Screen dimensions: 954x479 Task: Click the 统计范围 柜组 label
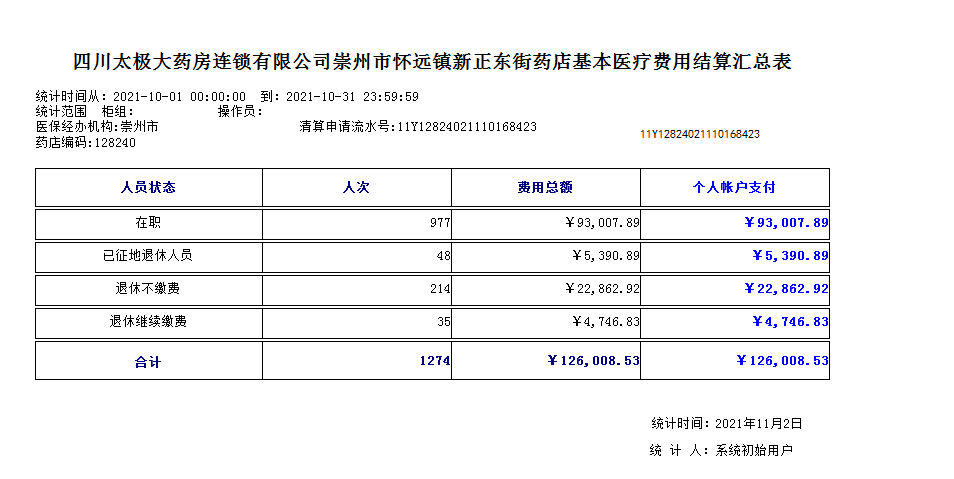tap(85, 112)
